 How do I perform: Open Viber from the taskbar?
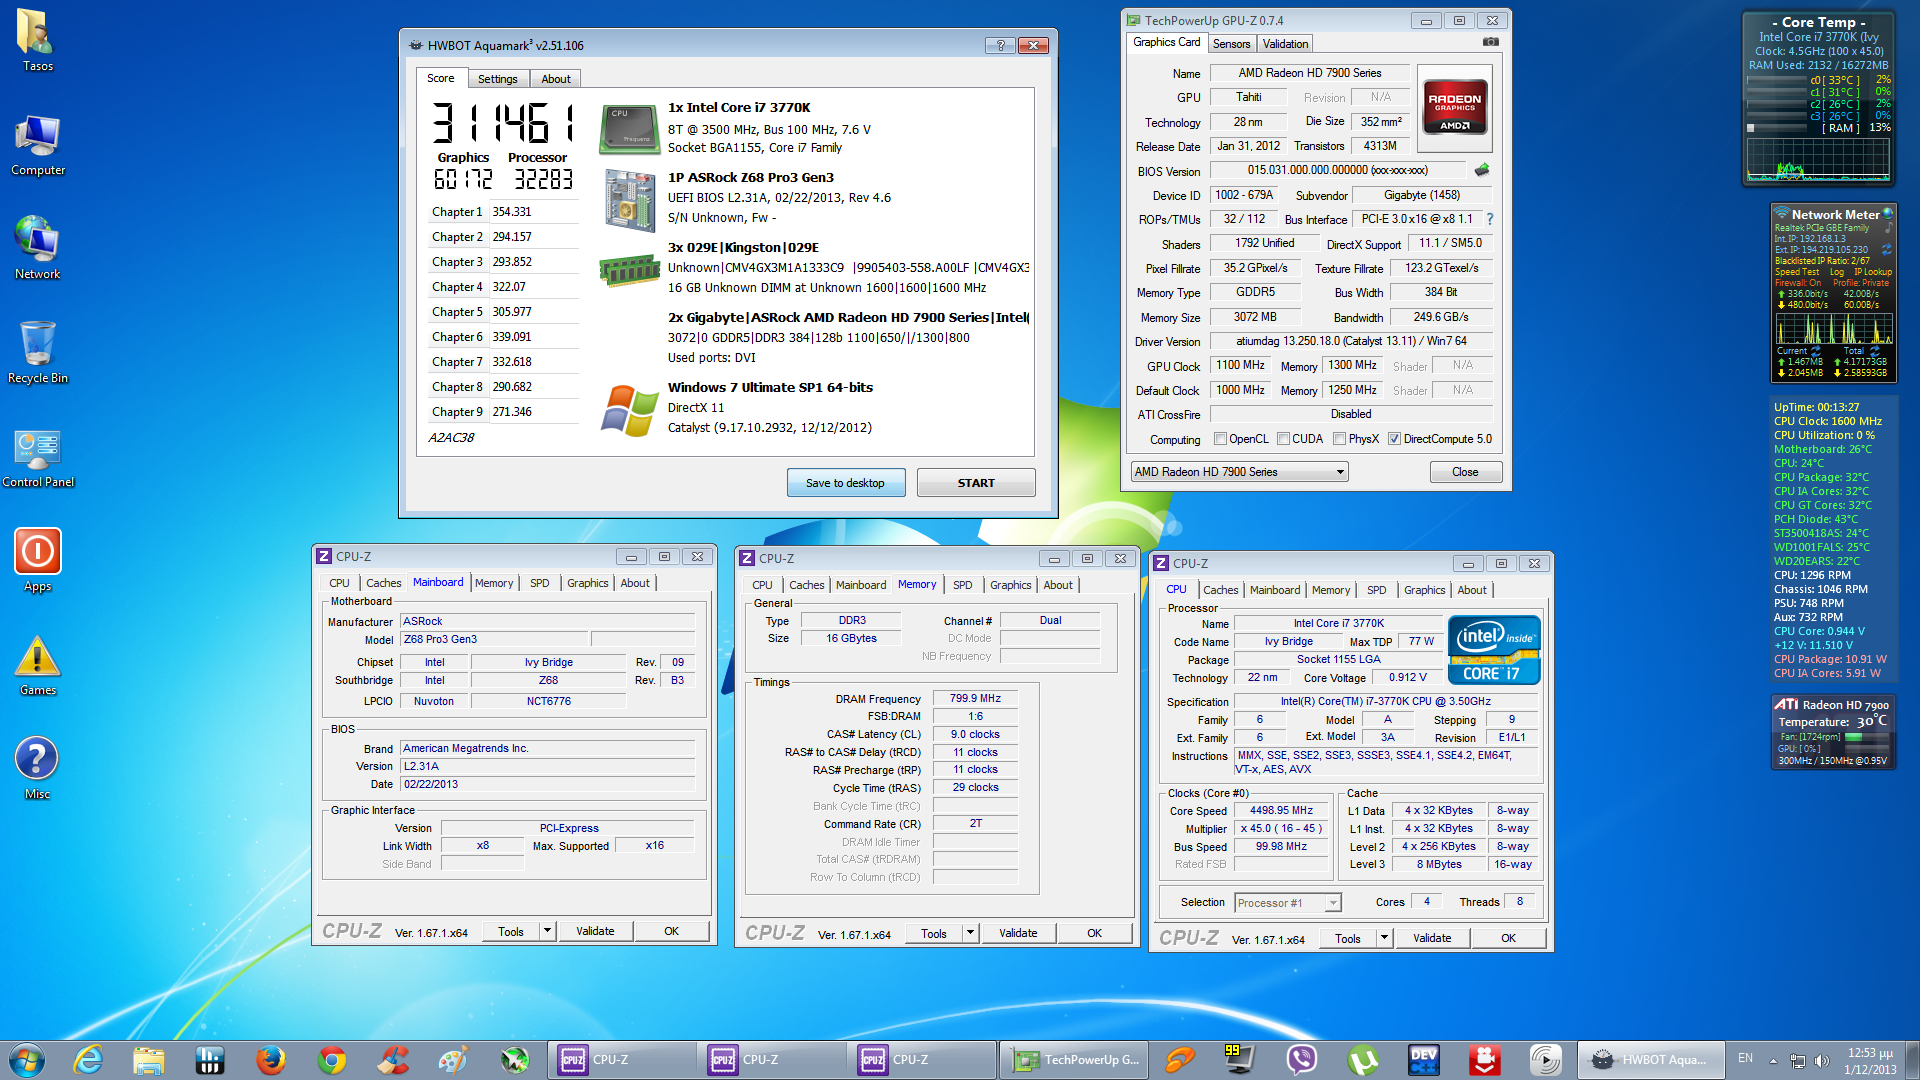coord(1302,1060)
